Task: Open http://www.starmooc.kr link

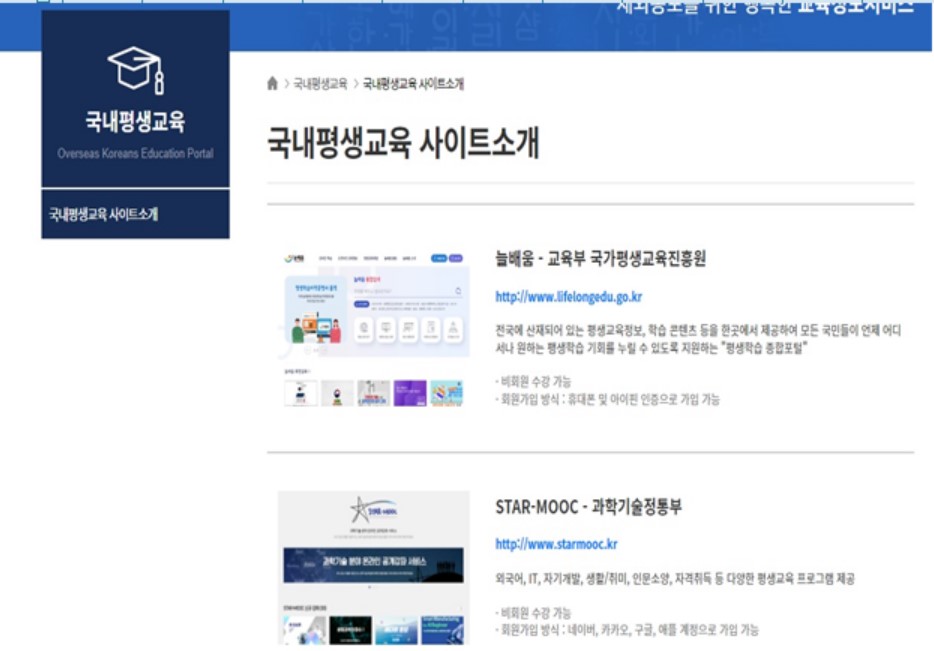Action: [x=556, y=544]
